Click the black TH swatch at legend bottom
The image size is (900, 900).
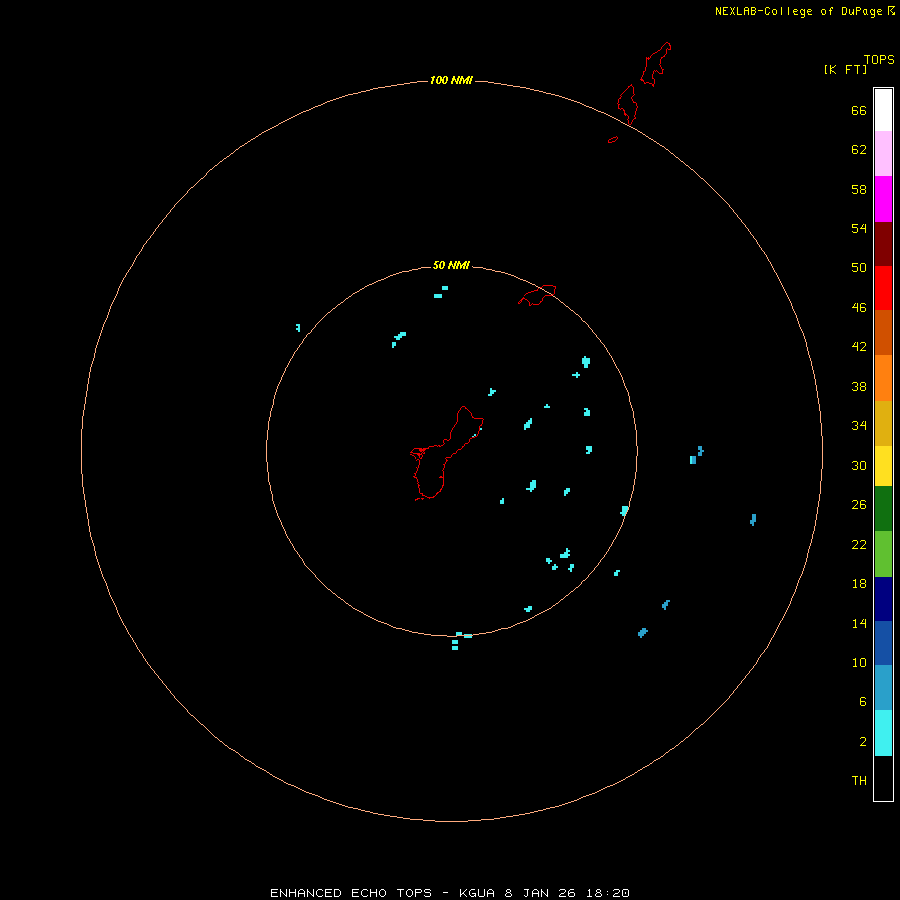(883, 778)
